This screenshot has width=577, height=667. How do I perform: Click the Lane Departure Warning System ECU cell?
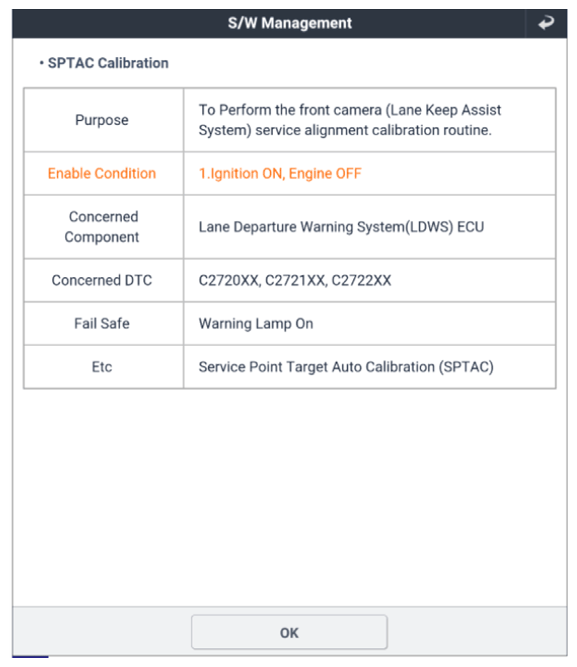click(x=370, y=227)
